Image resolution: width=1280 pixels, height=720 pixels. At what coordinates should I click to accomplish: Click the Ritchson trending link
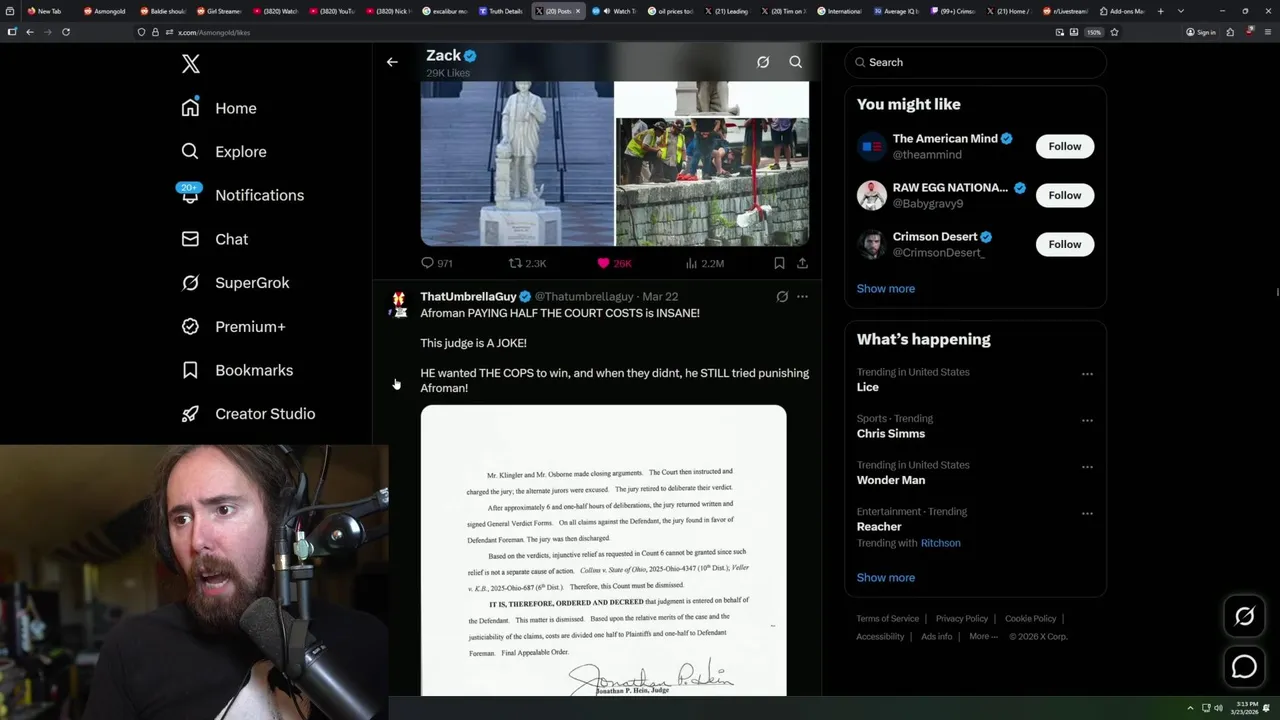click(940, 543)
